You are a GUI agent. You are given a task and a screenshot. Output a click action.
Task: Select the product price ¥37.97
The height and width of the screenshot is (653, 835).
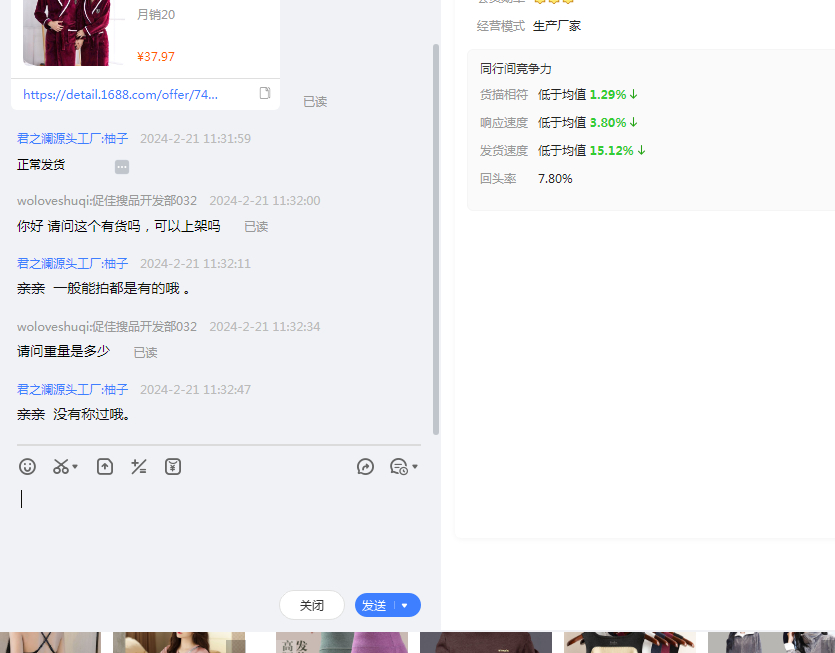click(x=156, y=56)
